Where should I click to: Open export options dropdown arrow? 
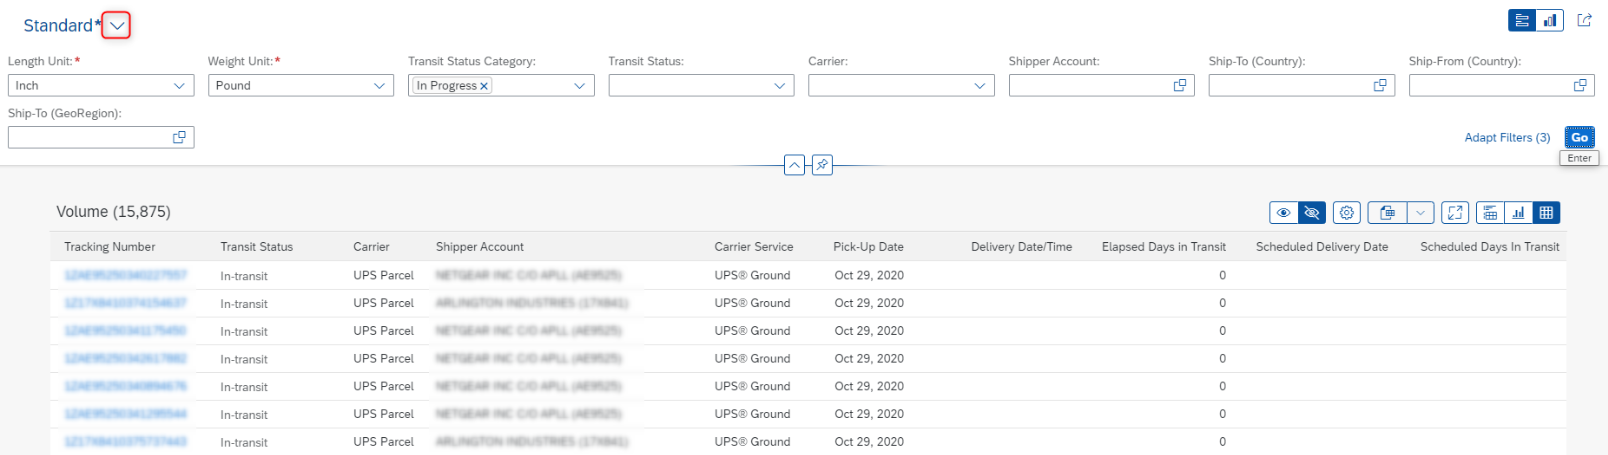[1421, 212]
